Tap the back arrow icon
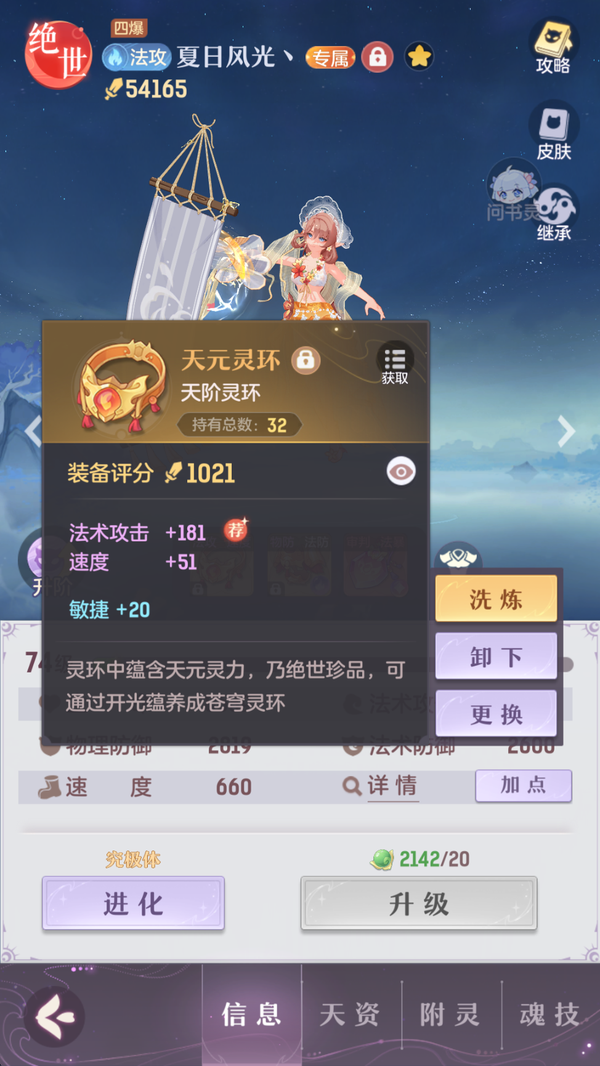The width and height of the screenshot is (600, 1066). tap(54, 1016)
